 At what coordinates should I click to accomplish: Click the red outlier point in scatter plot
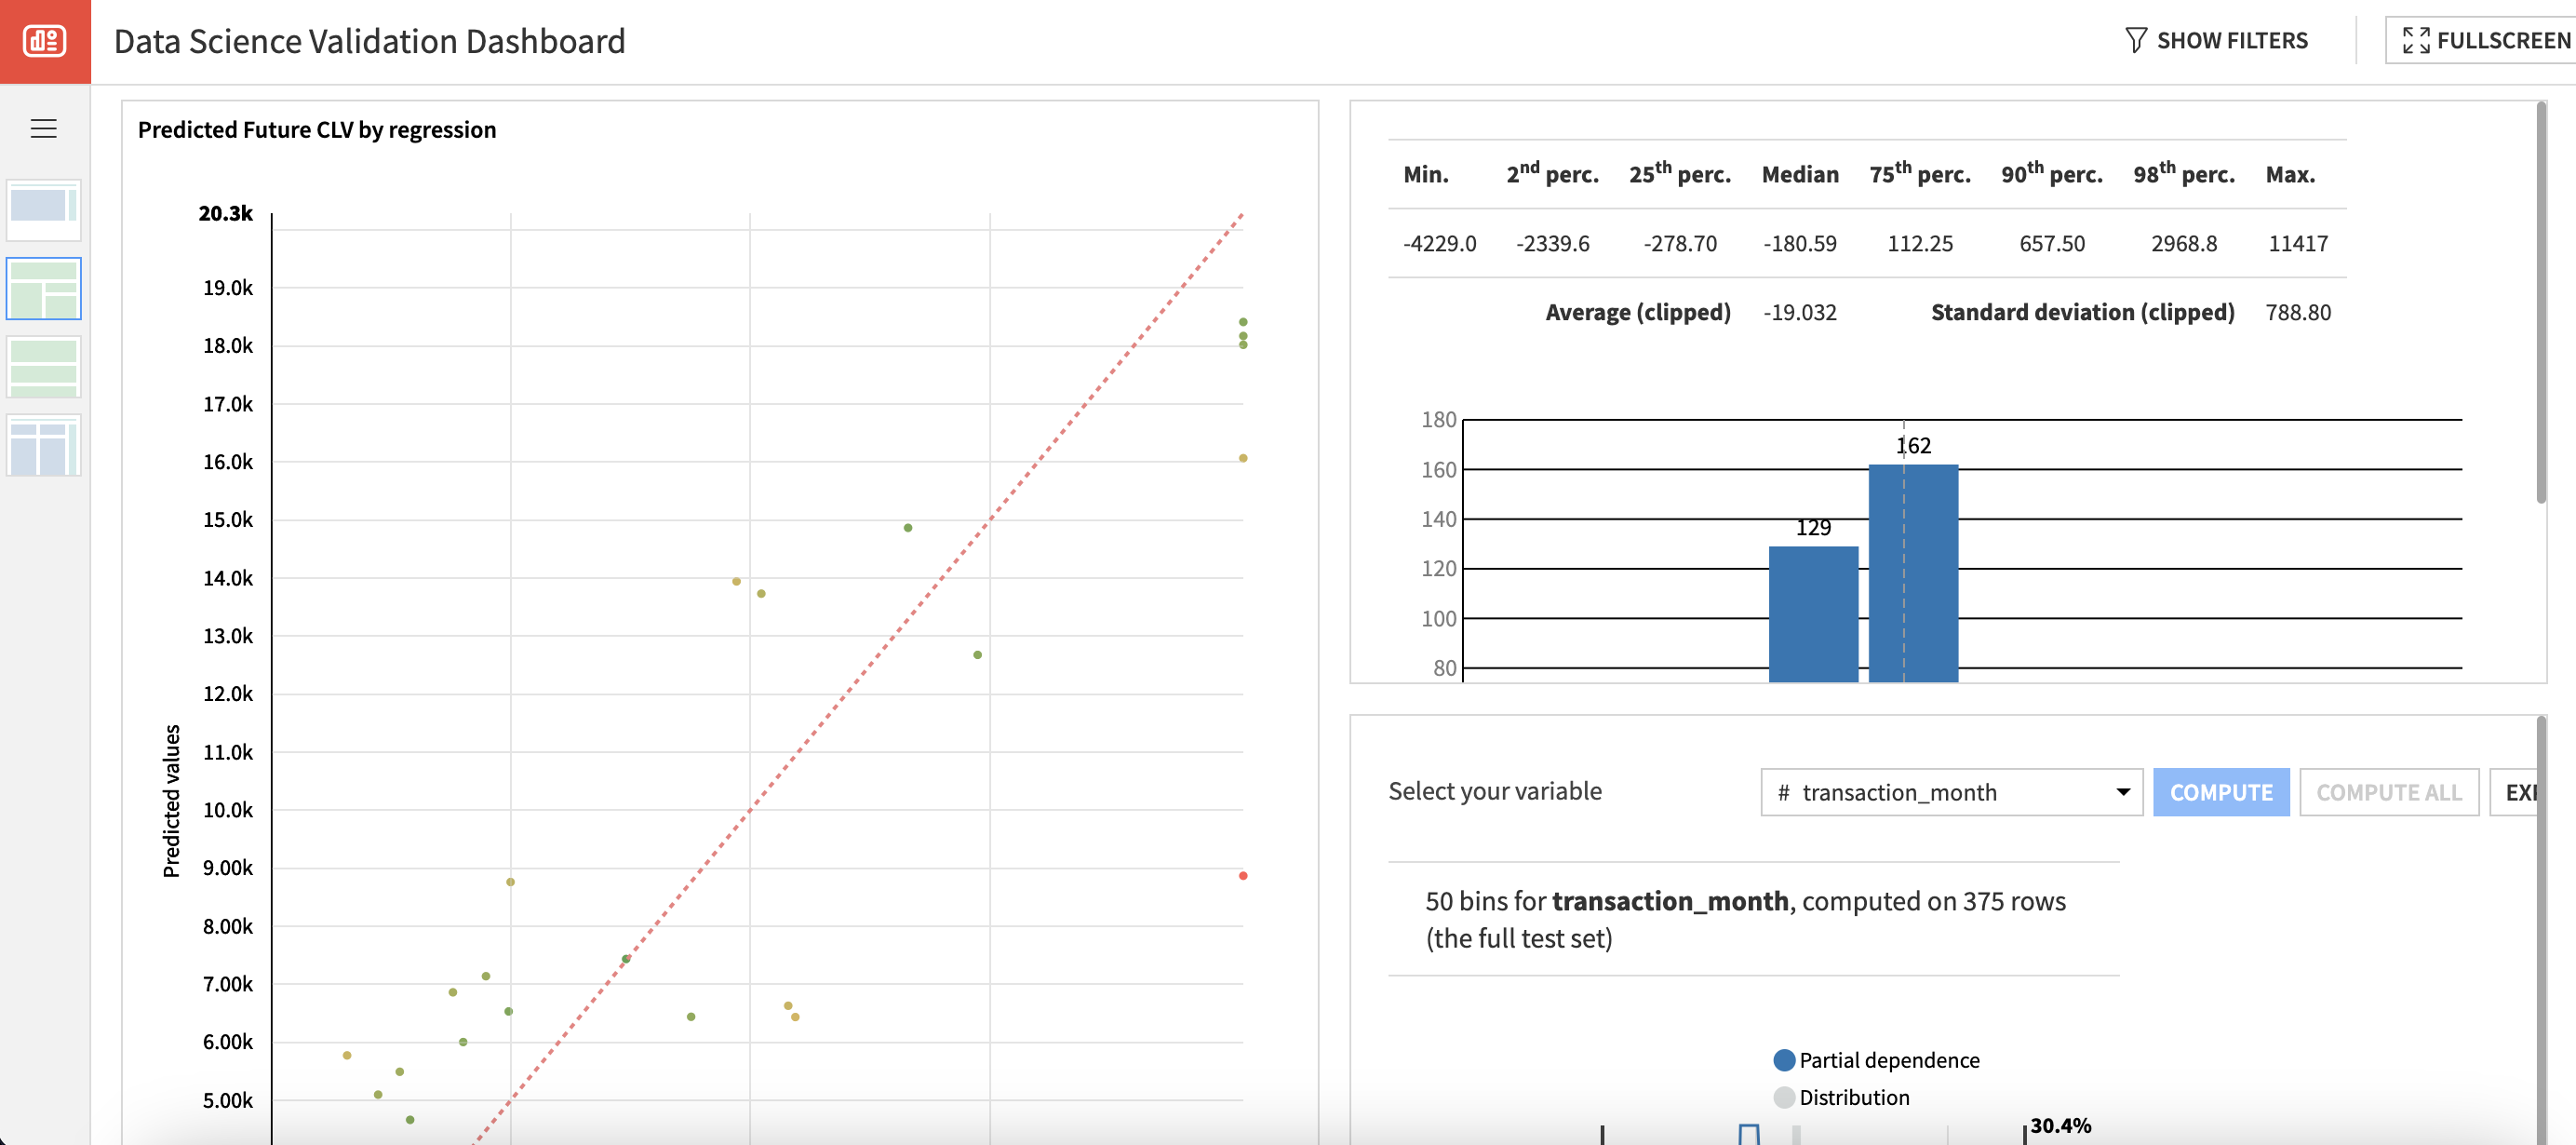pos(1243,875)
